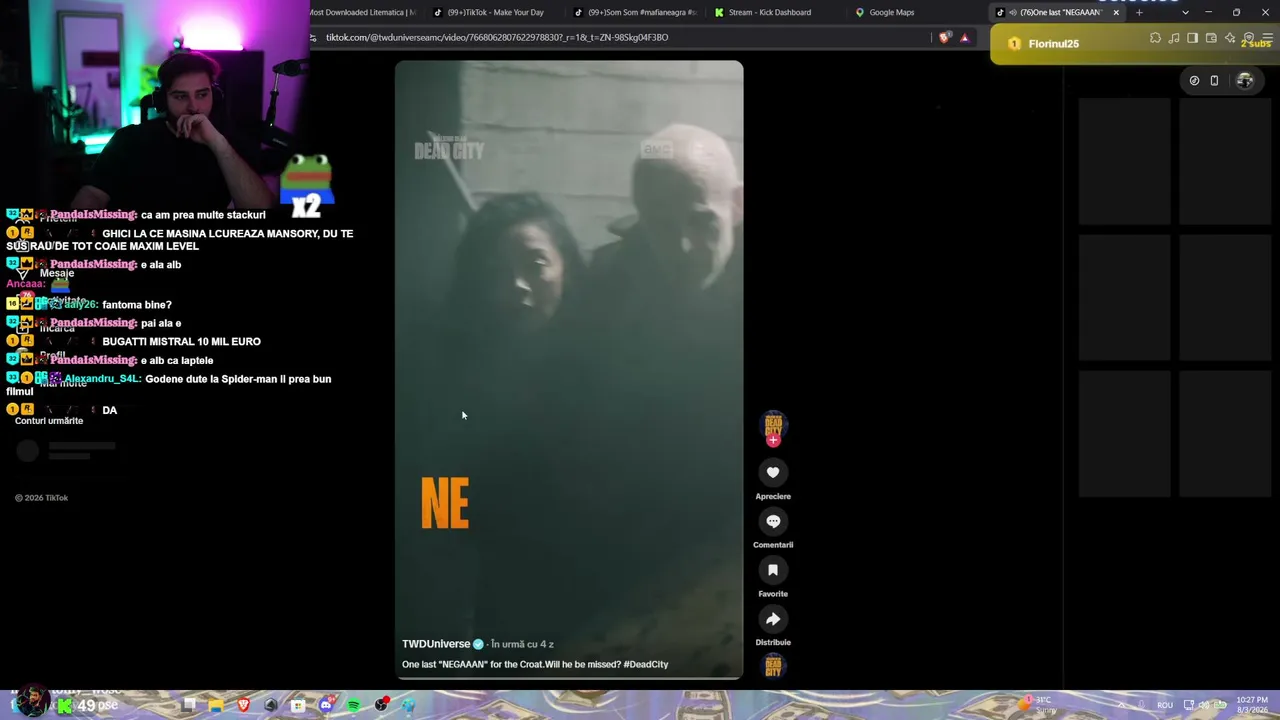
Task: Click the Brave Shields lion icon
Action: pos(945,38)
